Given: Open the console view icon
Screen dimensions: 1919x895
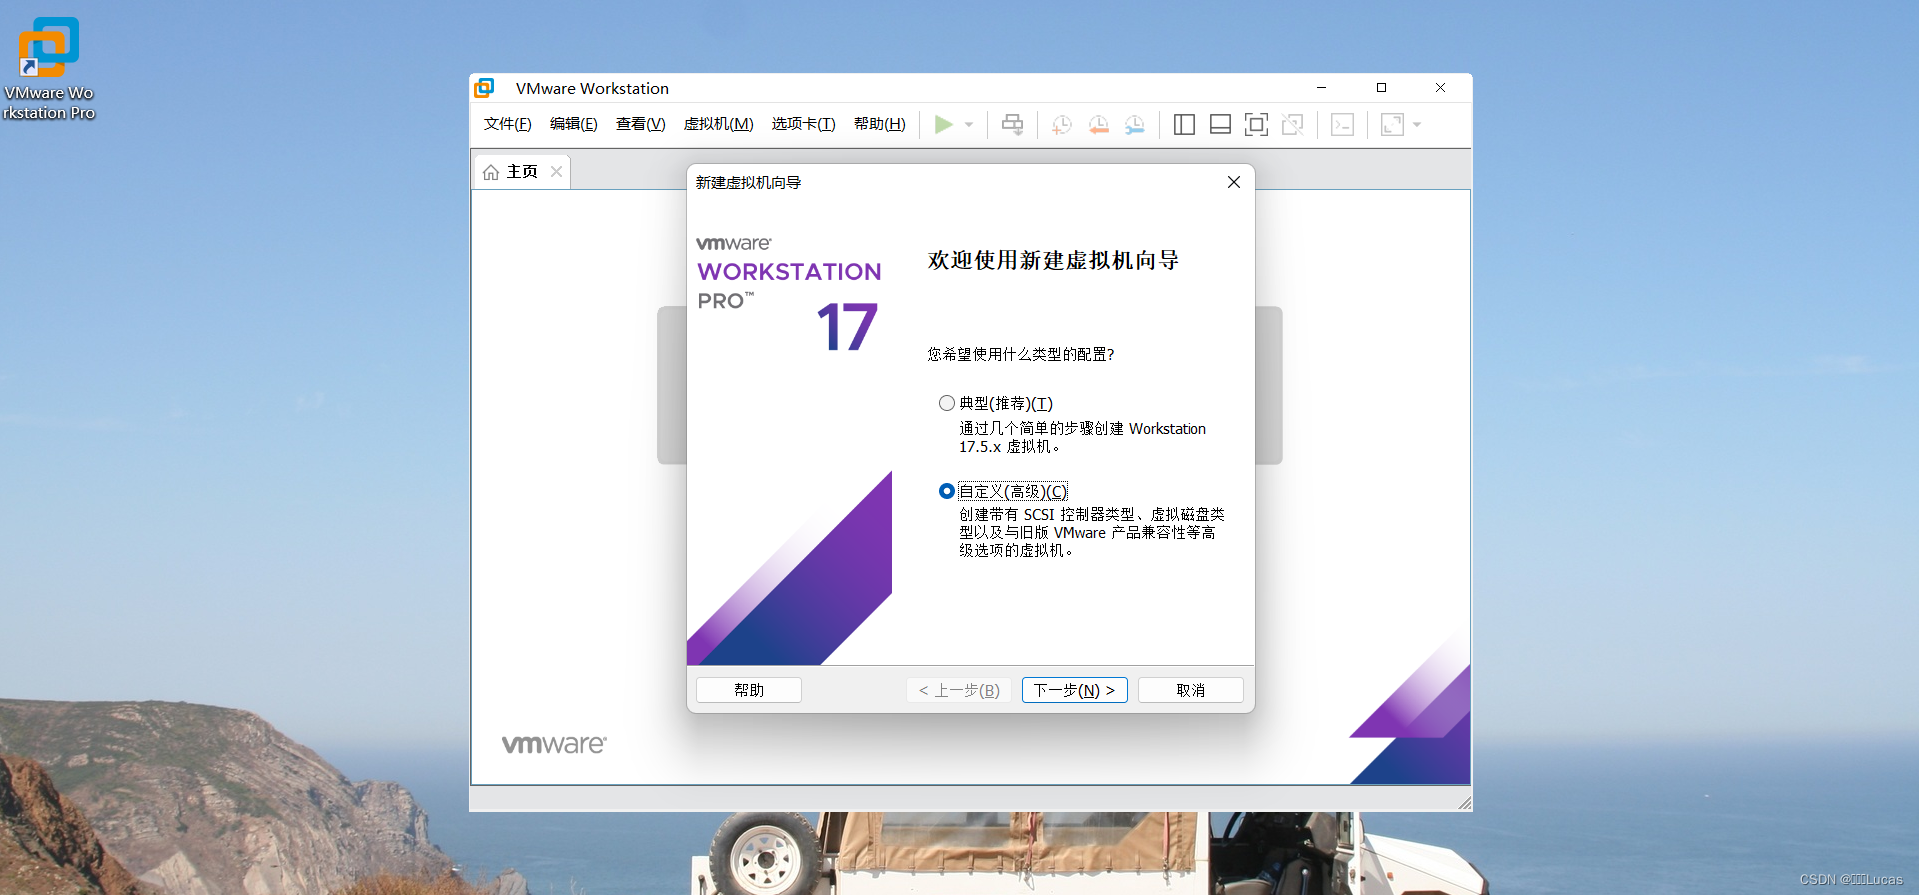Looking at the screenshot, I should pos(1342,124).
